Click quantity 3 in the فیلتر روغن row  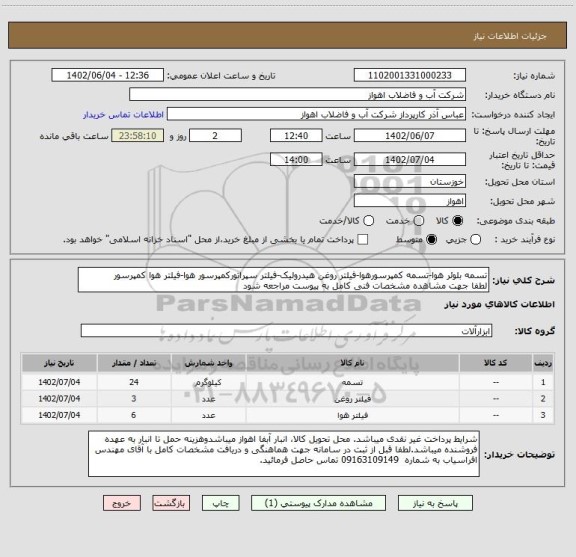tap(134, 399)
